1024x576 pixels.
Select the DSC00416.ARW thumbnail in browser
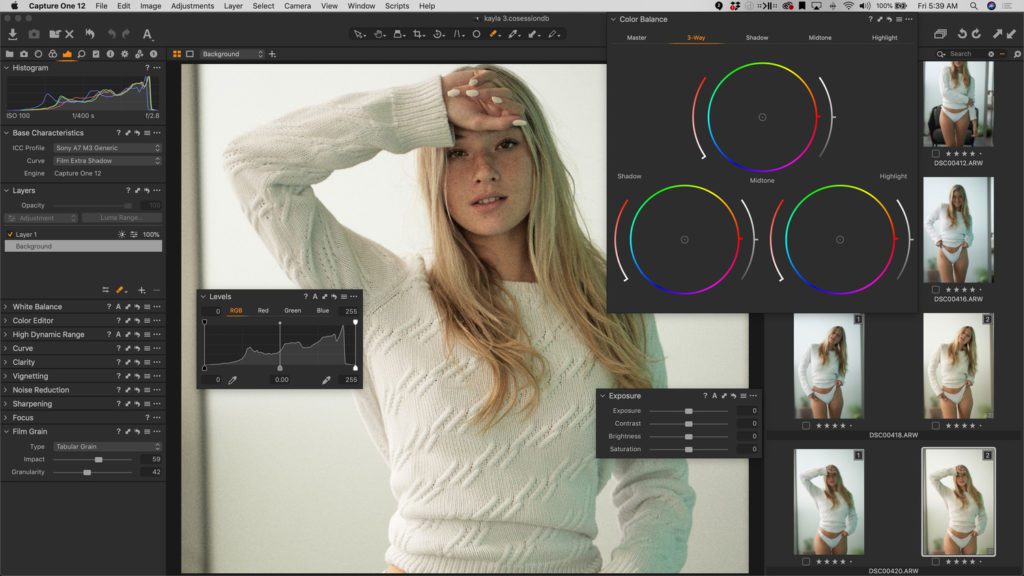click(x=958, y=230)
